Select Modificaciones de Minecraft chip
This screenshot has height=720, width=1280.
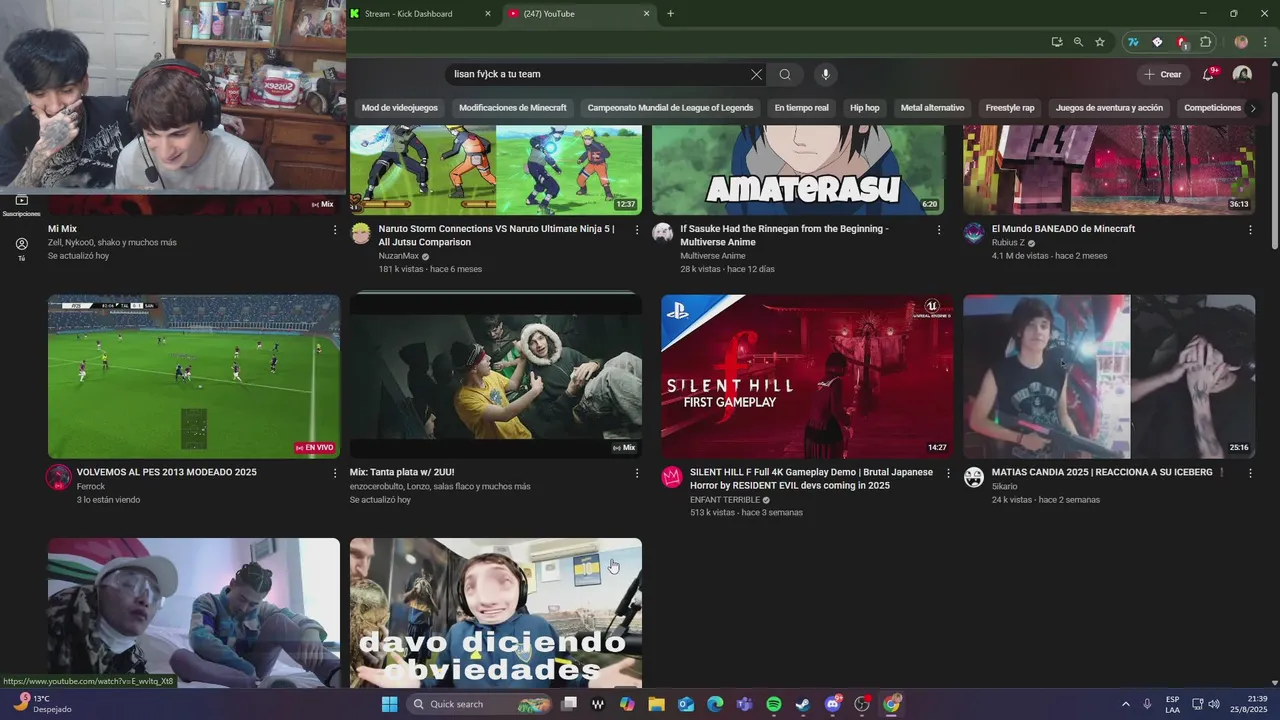[512, 108]
